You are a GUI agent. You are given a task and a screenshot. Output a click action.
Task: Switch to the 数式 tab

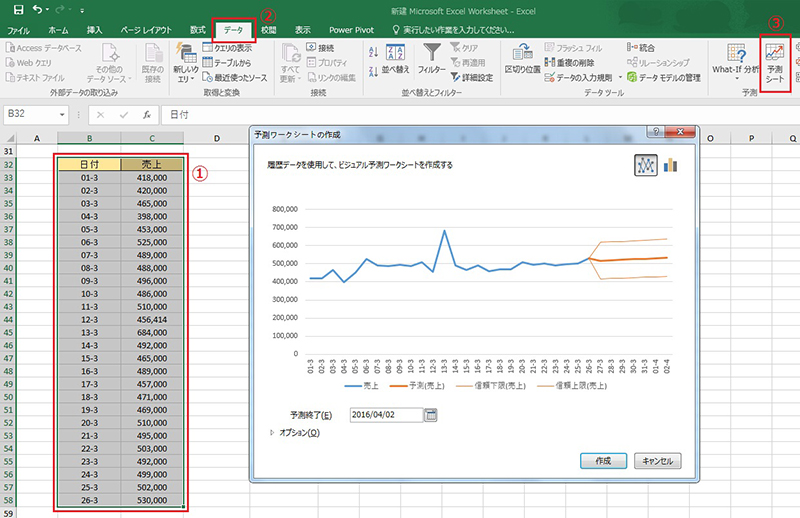(x=198, y=30)
